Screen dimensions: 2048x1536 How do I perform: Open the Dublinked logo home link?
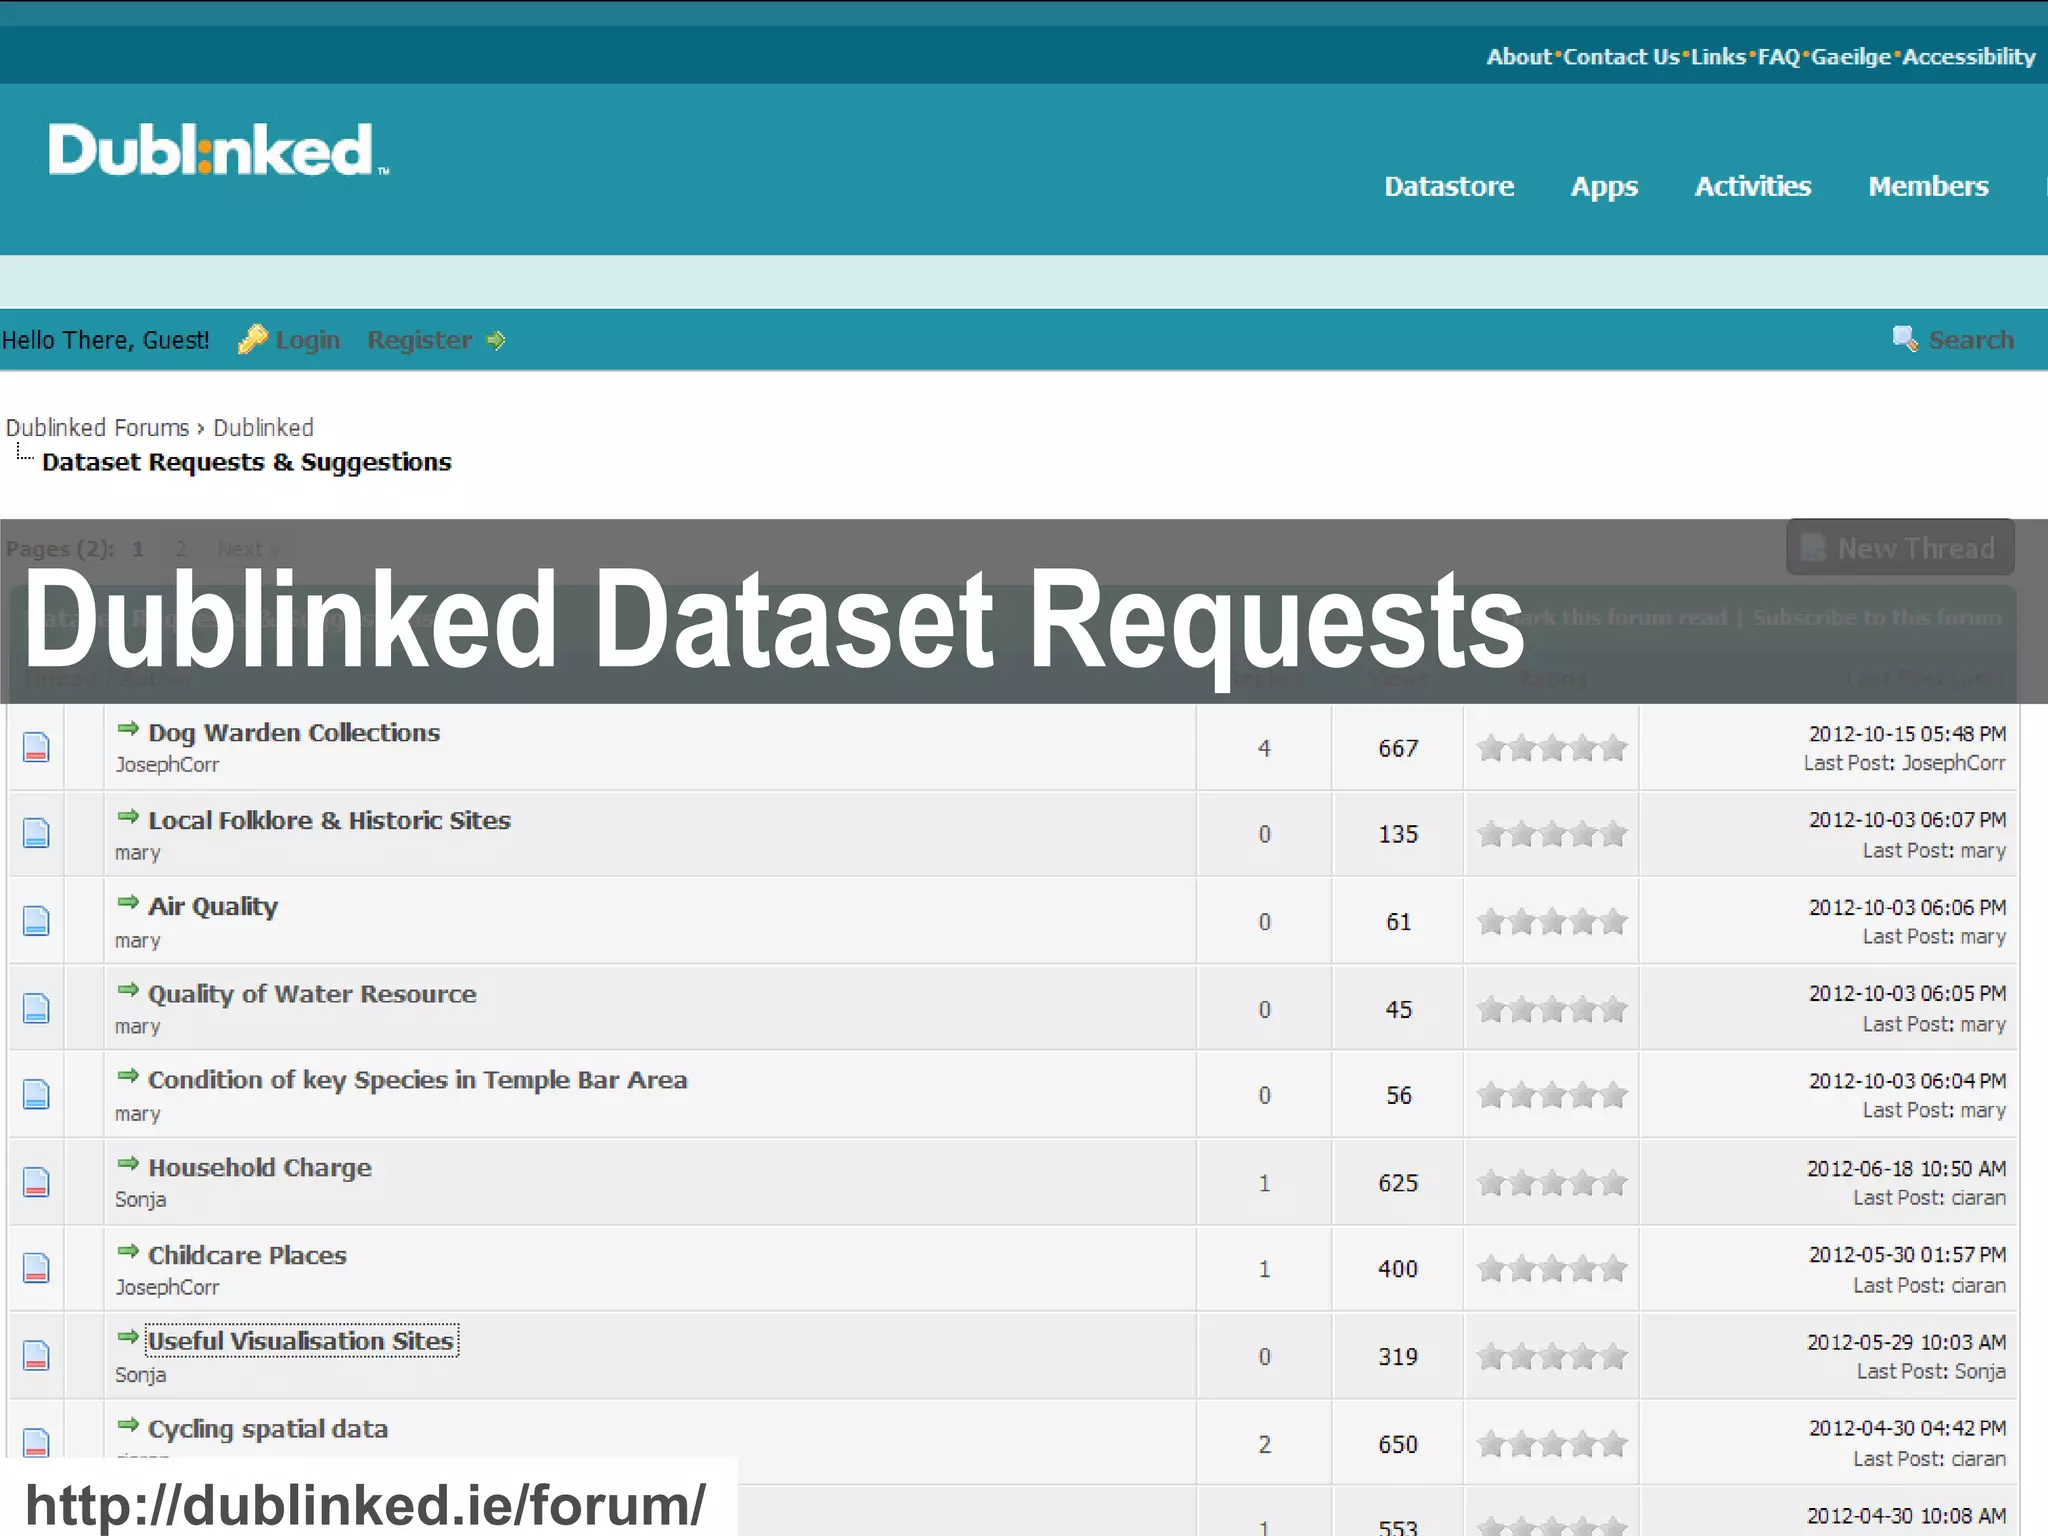point(218,150)
